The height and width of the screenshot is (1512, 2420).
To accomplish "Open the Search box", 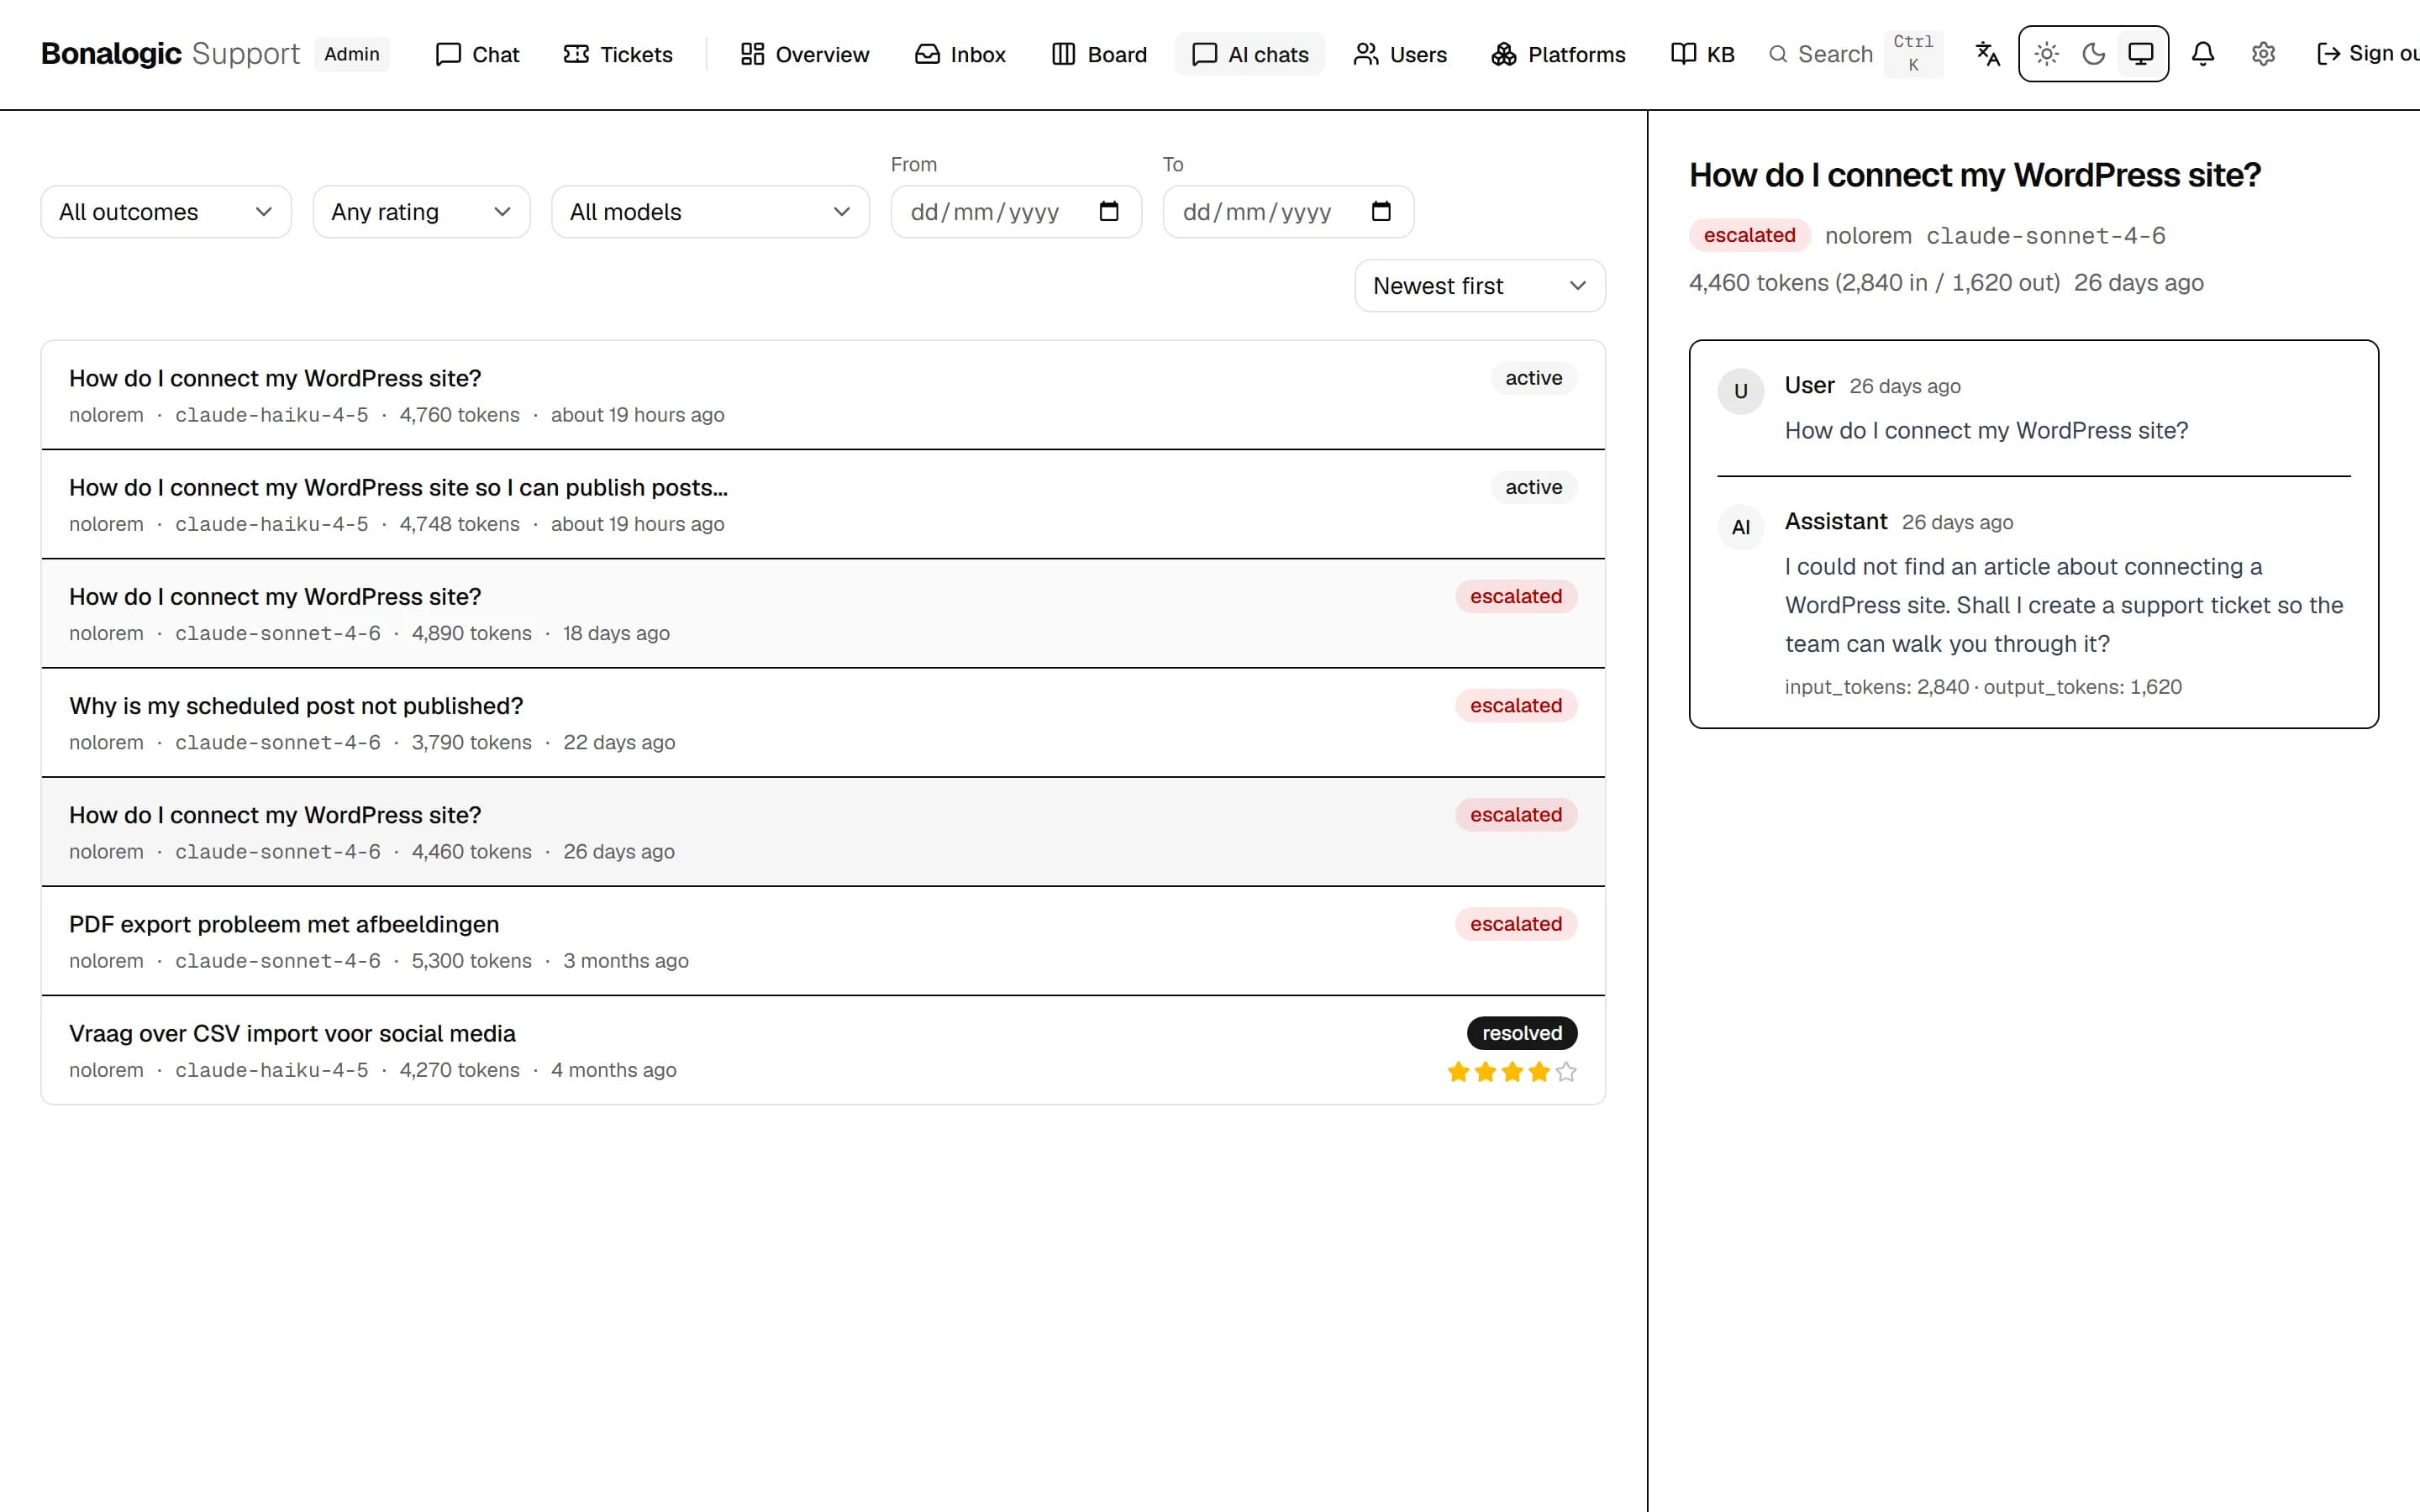I will pos(1855,54).
